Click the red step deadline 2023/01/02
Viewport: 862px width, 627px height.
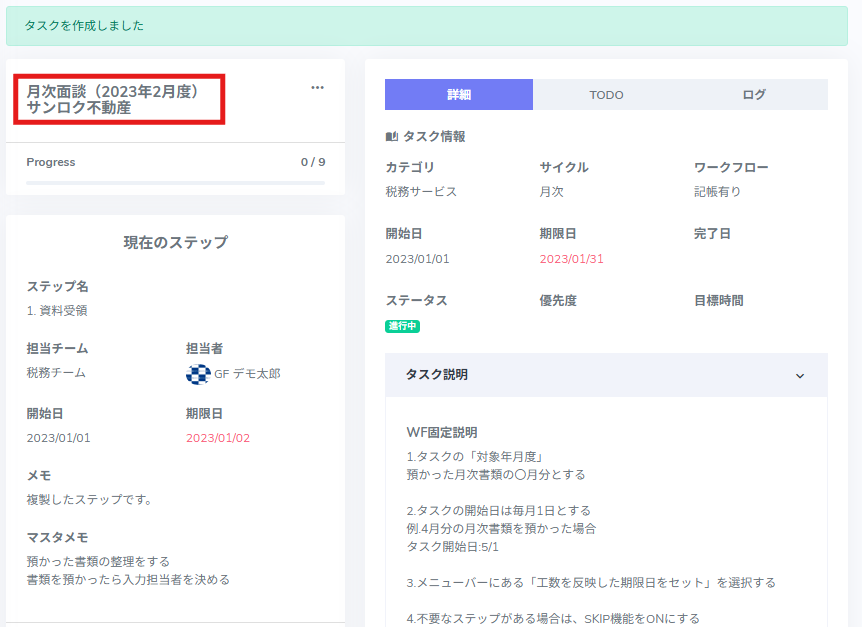point(218,438)
